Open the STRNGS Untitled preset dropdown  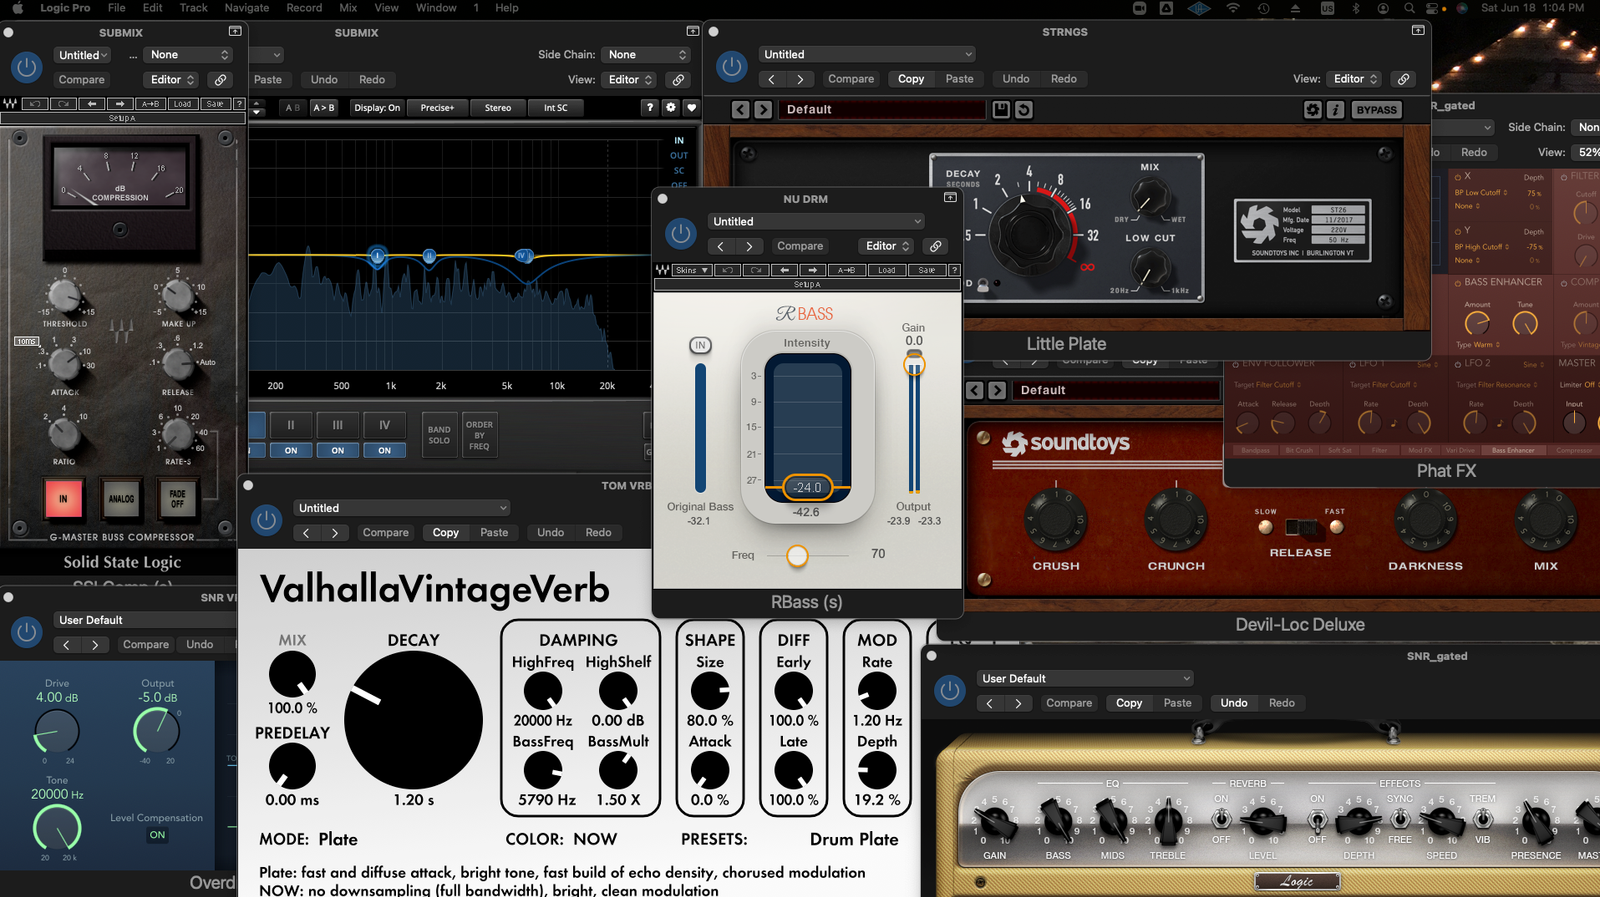click(866, 55)
